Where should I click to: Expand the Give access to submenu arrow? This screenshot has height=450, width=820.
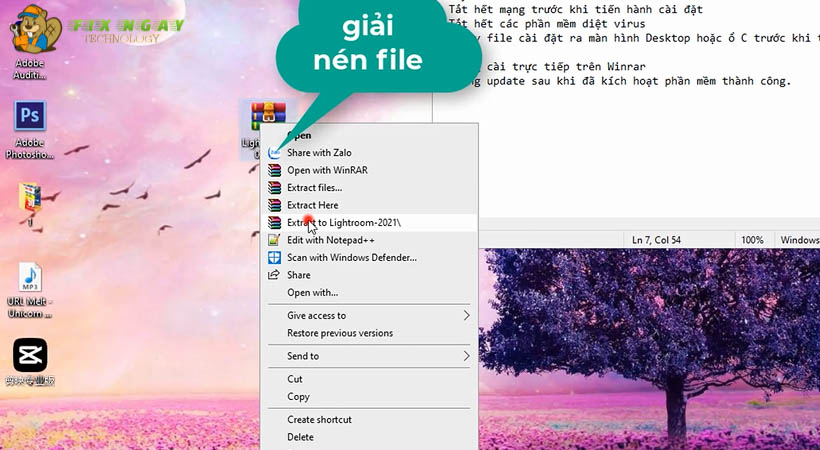point(466,316)
